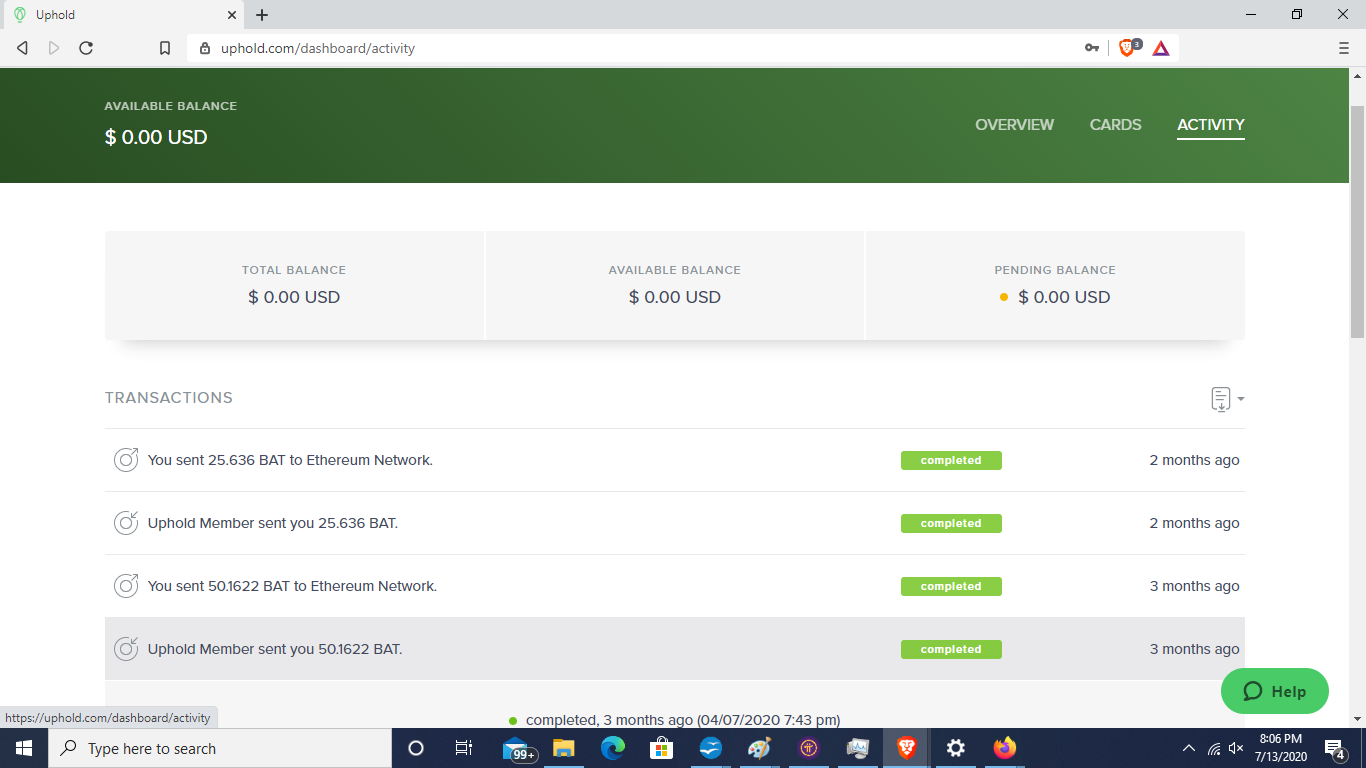Click the scrollbar down arrow
Screen dimensions: 1366x768
tap(1358, 719)
